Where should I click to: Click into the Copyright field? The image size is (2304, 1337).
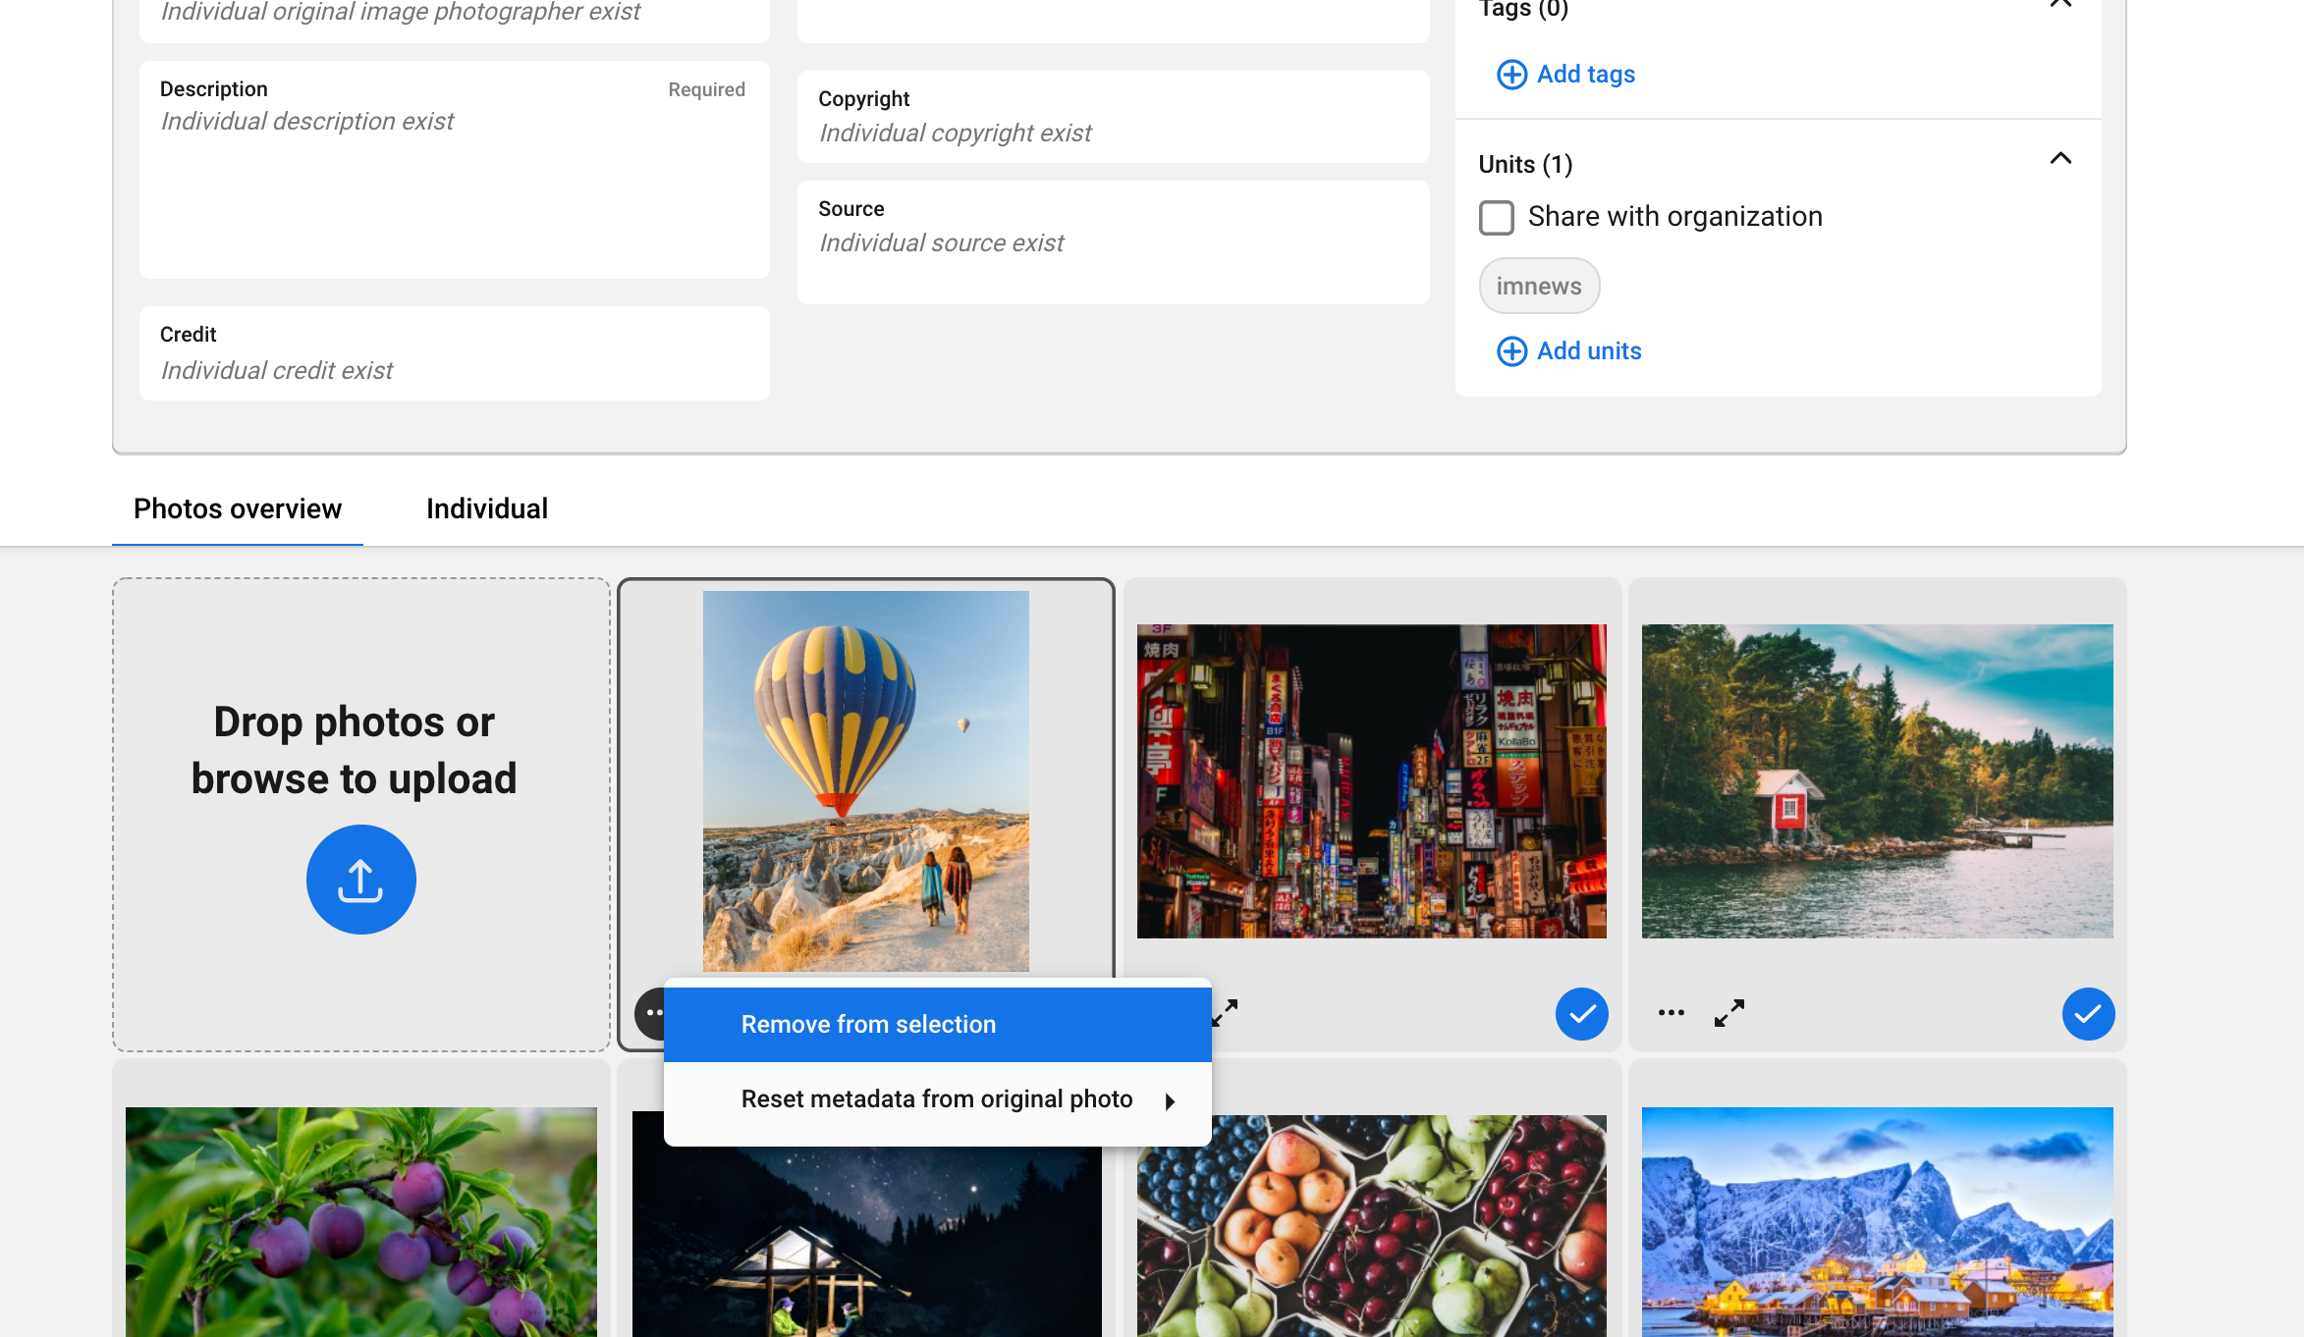click(x=1112, y=132)
